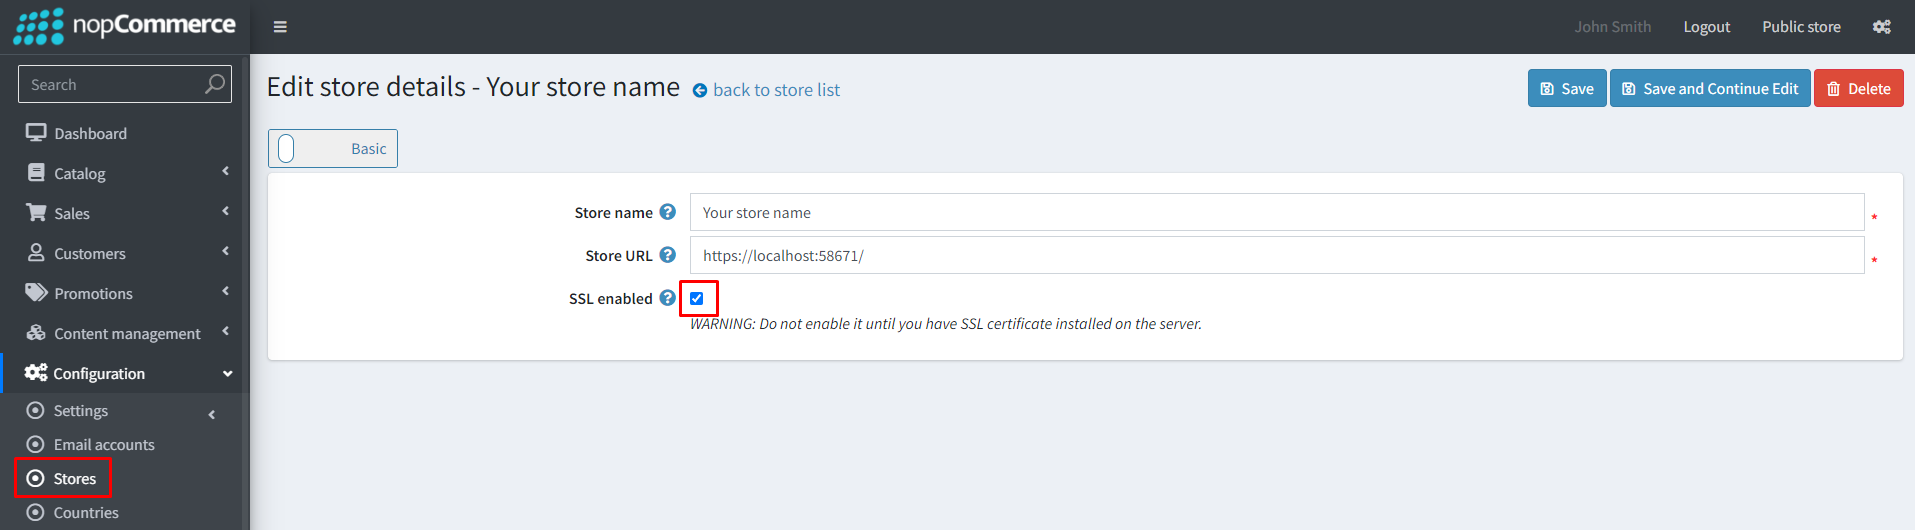
Task: Expand the Customers sidebar menu
Action: click(x=125, y=253)
